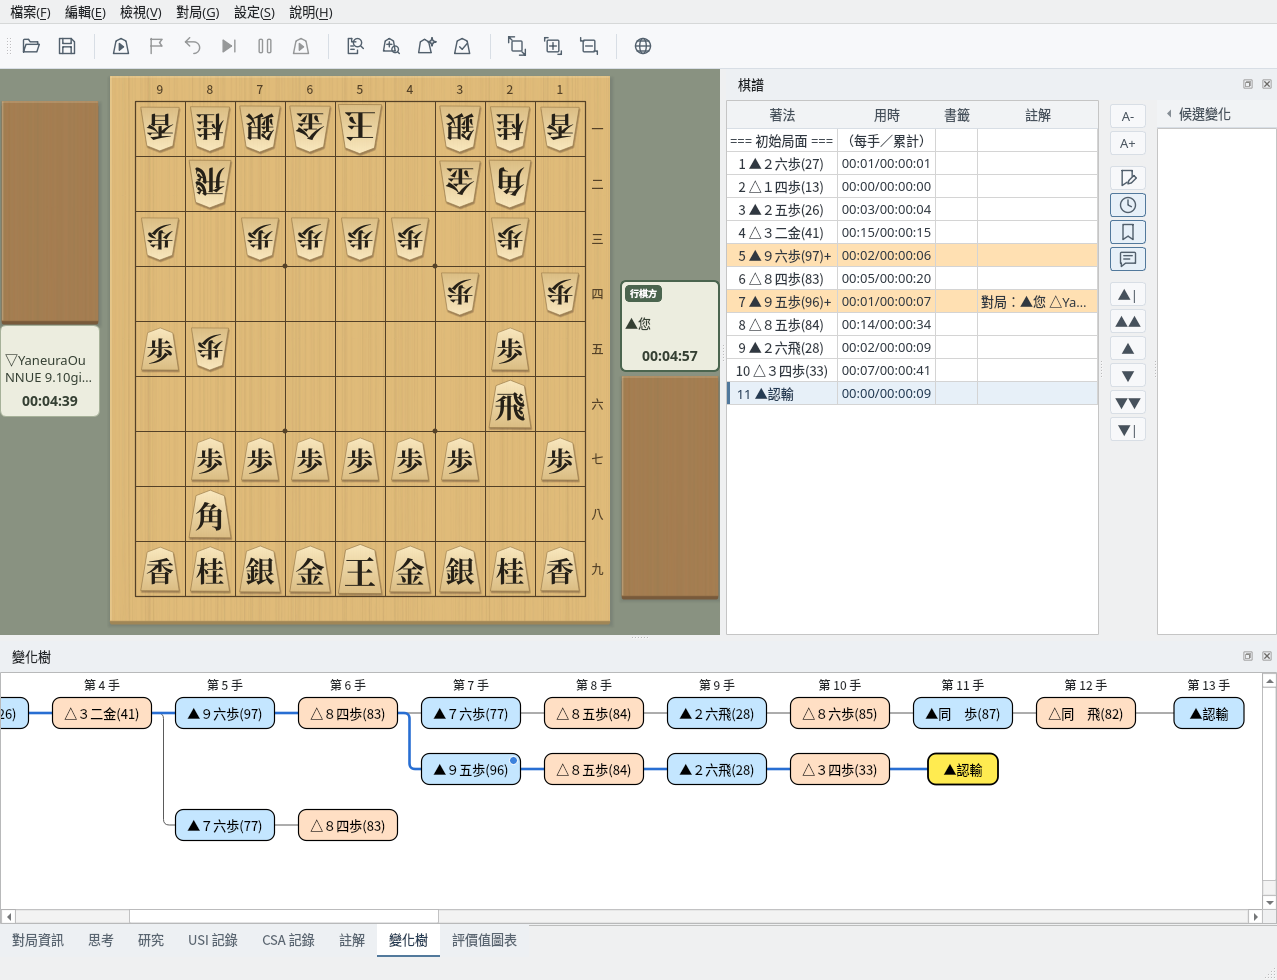This screenshot has height=980, width=1277.
Task: Click the piece-with-sparkle toolbar icon
Action: (x=427, y=46)
